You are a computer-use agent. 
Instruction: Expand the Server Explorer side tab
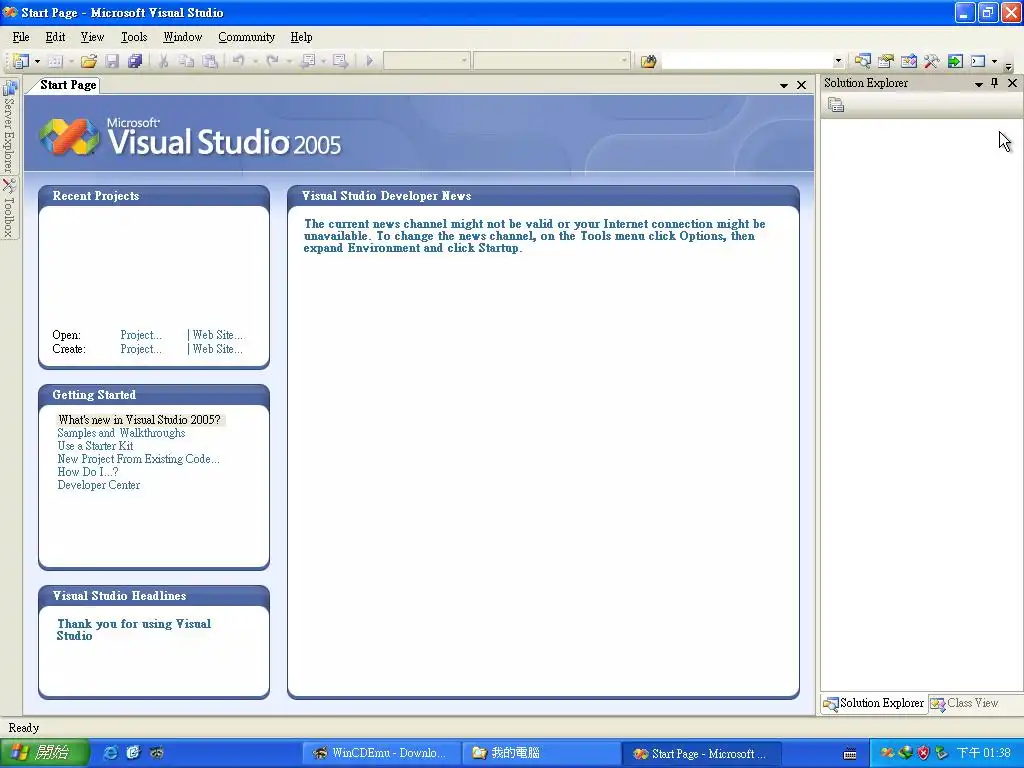point(9,125)
